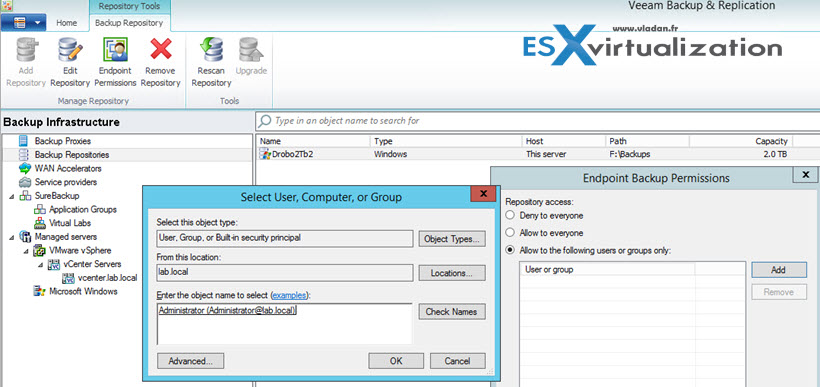The width and height of the screenshot is (820, 387).
Task: Click the Add Repository ribbon icon
Action: (25, 51)
